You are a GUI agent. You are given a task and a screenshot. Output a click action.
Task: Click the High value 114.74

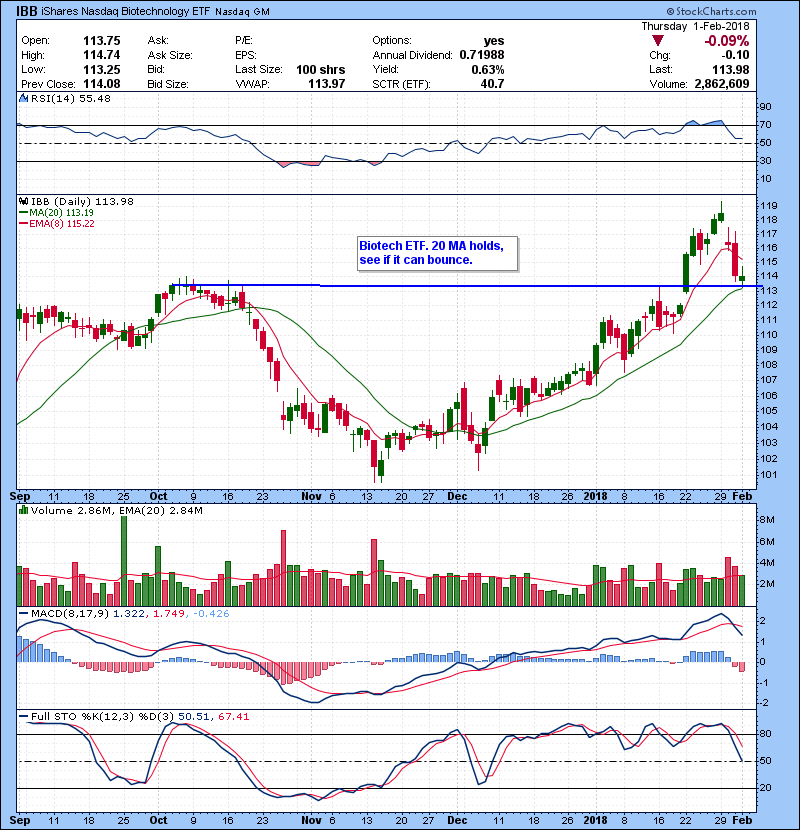102,55
